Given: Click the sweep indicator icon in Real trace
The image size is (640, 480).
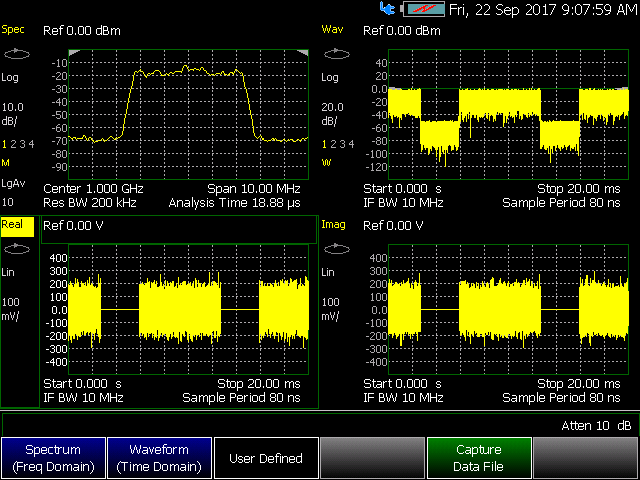Looking at the screenshot, I should click(x=17, y=249).
